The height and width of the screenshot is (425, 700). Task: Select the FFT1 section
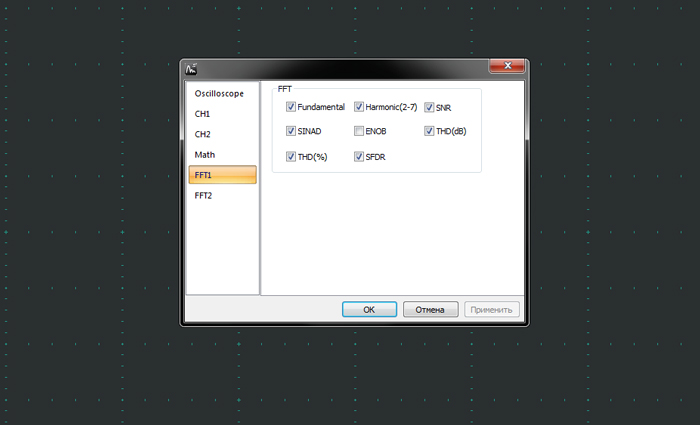222,175
